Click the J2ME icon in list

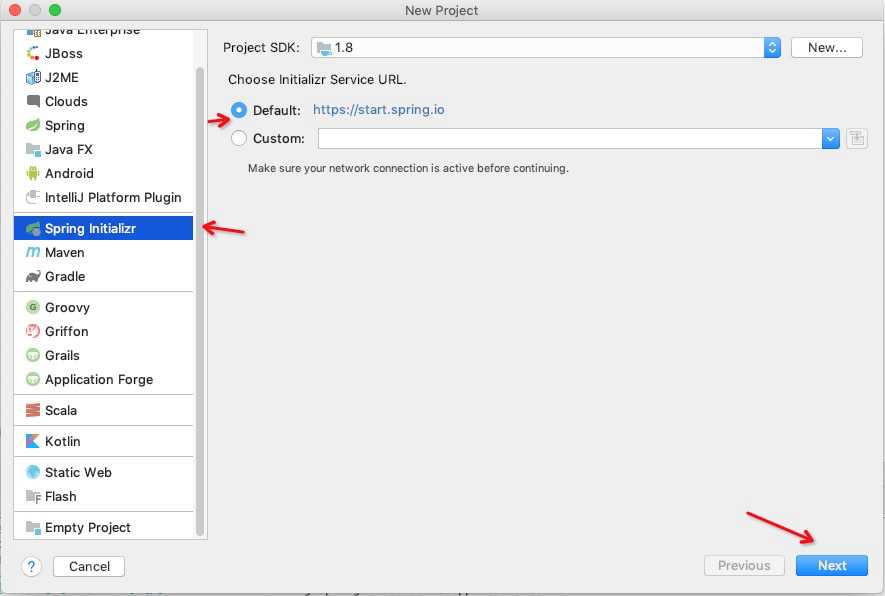tap(33, 77)
